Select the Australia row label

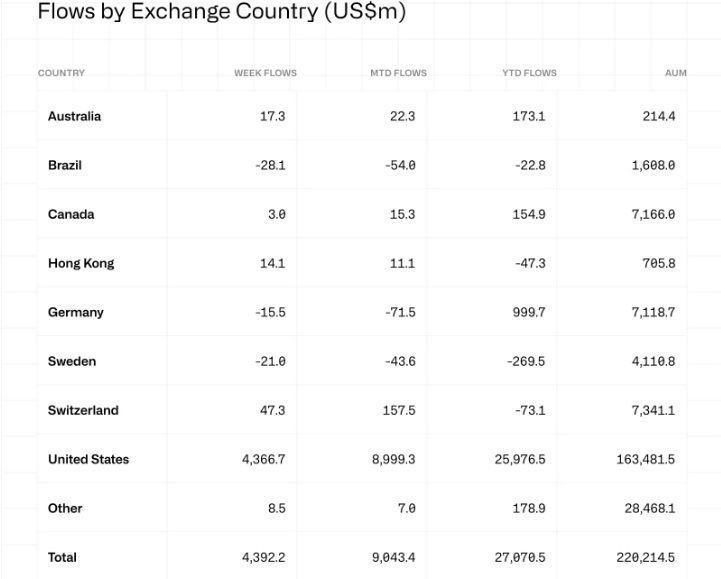(74, 116)
